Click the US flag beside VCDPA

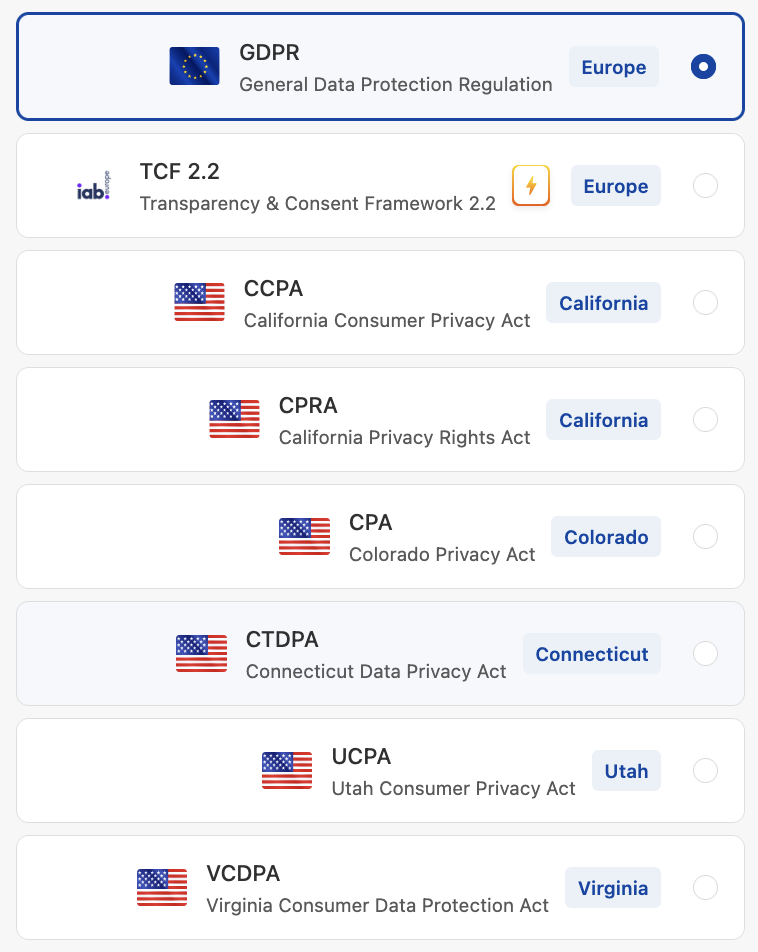(162, 887)
